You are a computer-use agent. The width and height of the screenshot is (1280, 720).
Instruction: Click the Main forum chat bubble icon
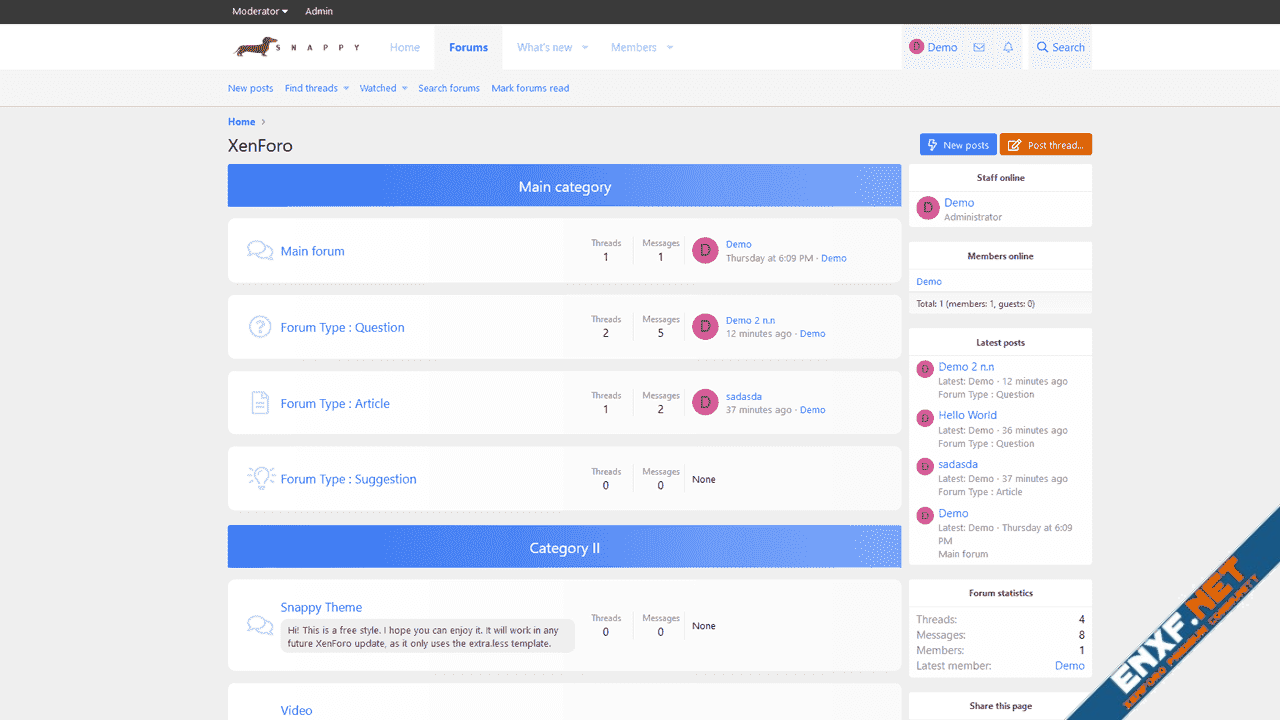pos(260,251)
